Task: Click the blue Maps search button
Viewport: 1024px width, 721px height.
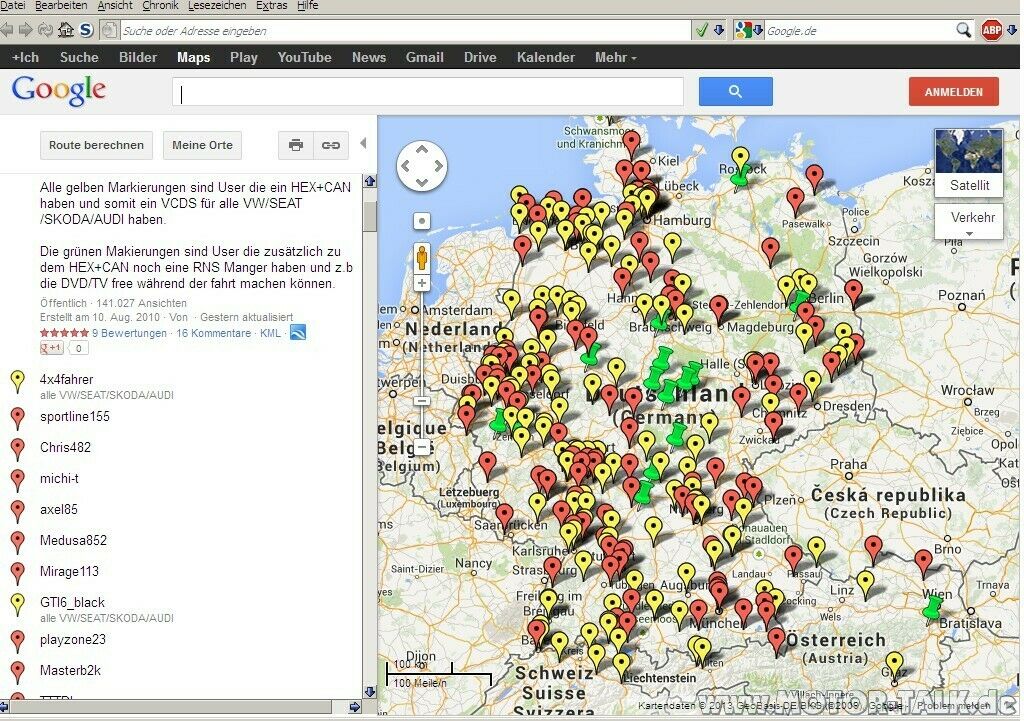Action: pyautogui.click(x=735, y=91)
